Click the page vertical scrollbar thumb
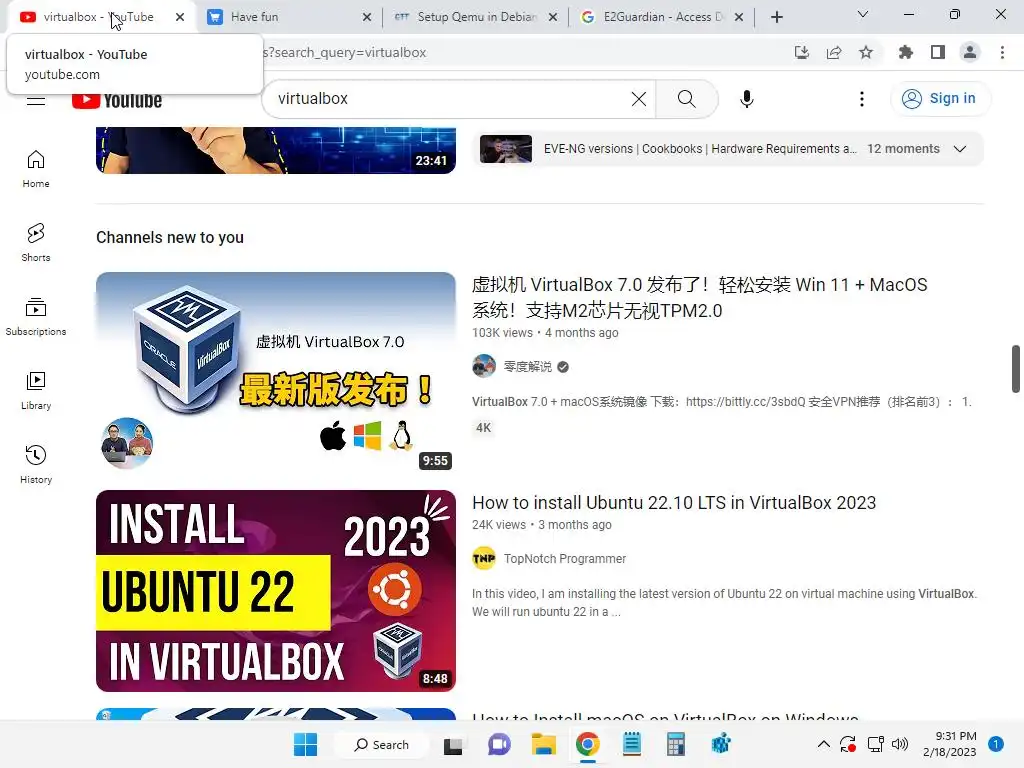The height and width of the screenshot is (768, 1024). (x=1016, y=369)
